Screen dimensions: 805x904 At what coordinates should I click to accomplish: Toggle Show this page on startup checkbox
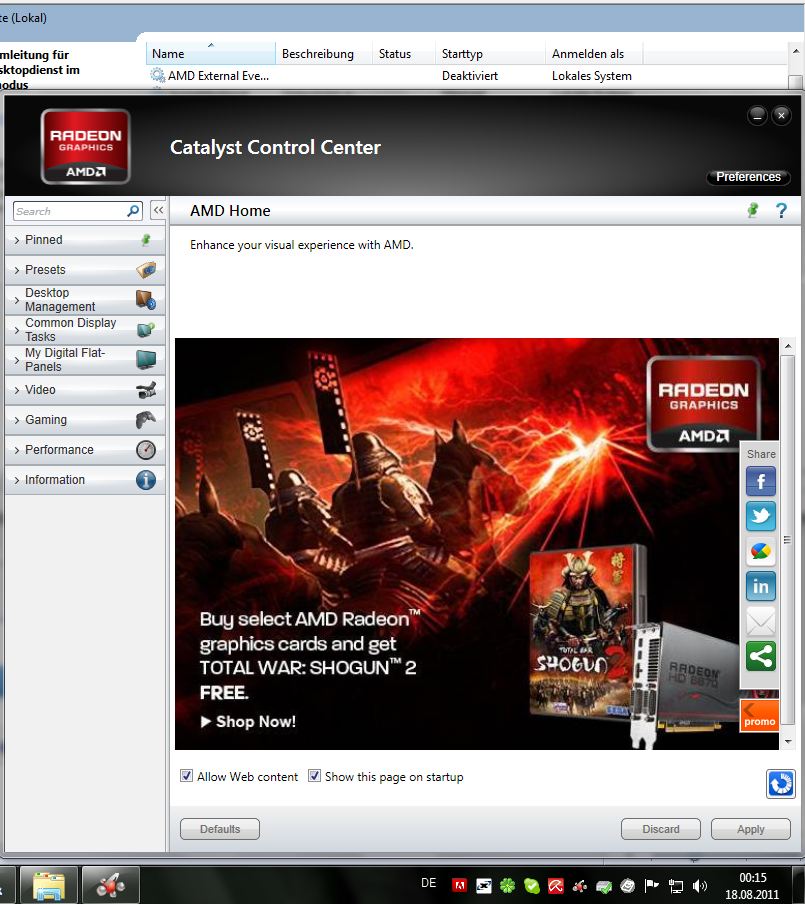pos(314,776)
